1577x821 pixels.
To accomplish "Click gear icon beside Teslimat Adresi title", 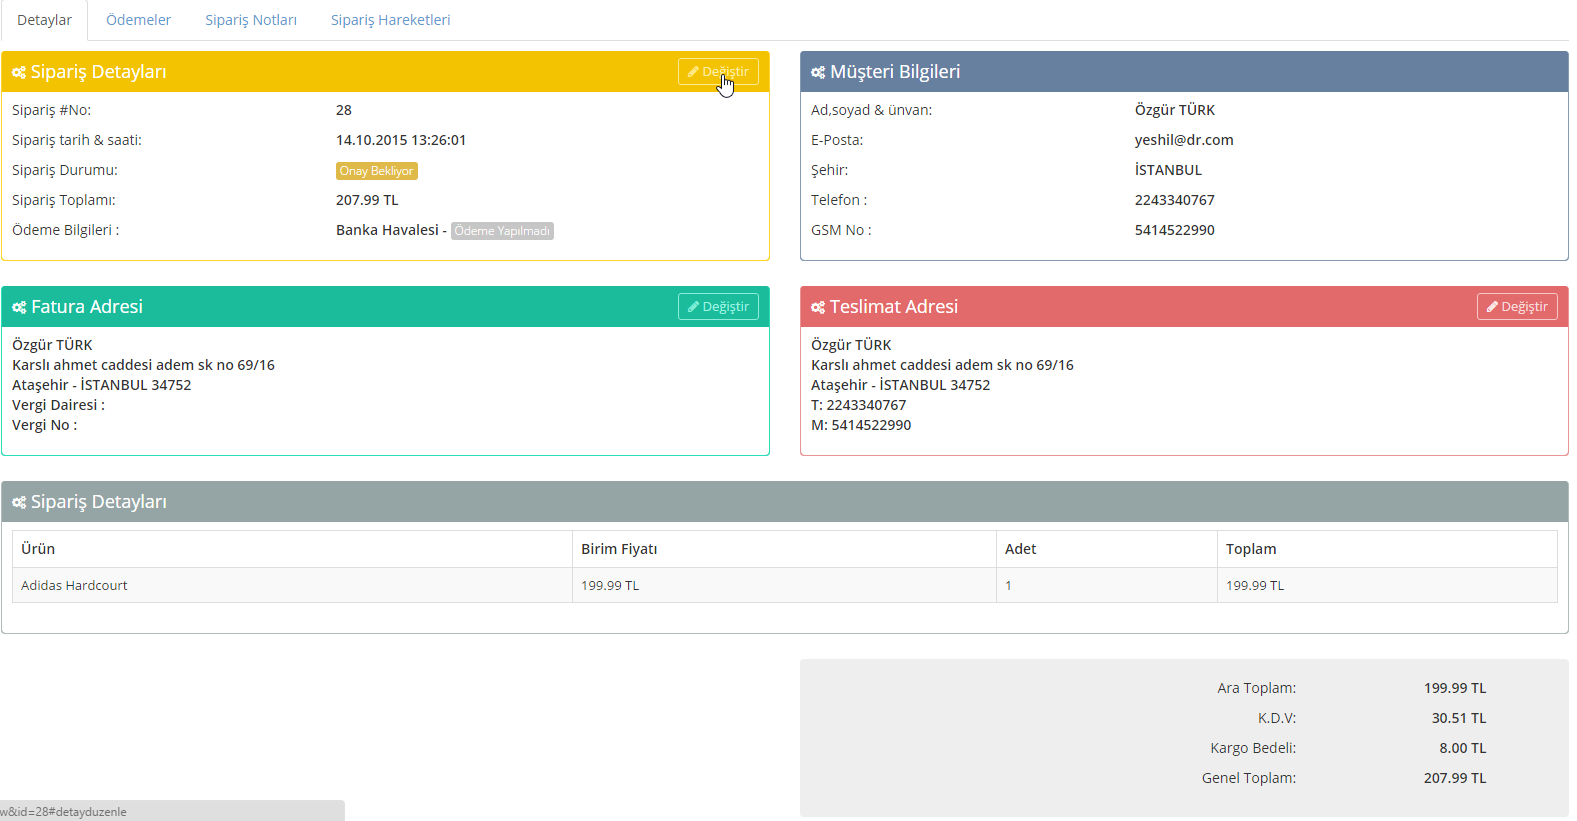I will tap(818, 308).
